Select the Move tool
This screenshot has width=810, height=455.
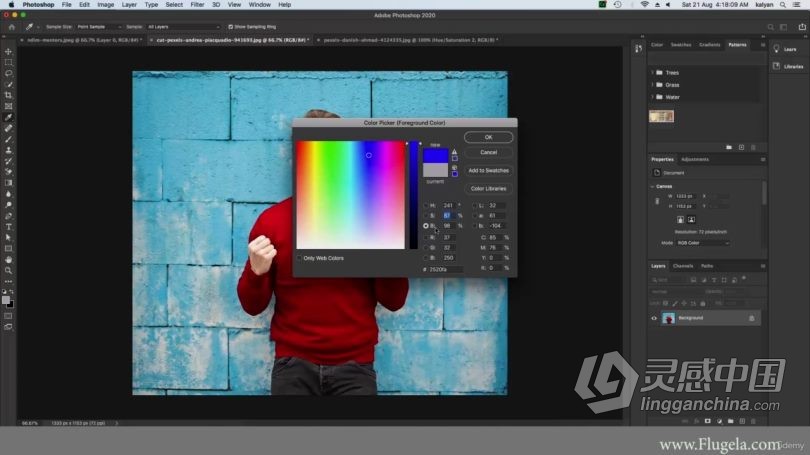coord(8,52)
